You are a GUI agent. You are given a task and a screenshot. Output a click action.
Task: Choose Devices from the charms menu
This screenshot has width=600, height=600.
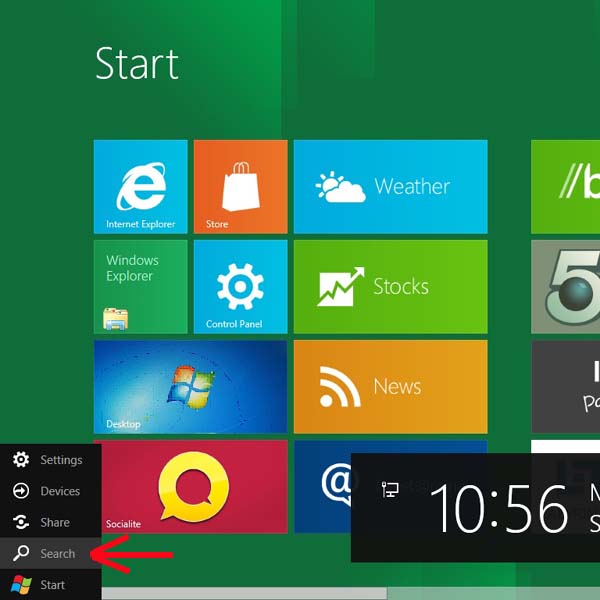coord(50,491)
